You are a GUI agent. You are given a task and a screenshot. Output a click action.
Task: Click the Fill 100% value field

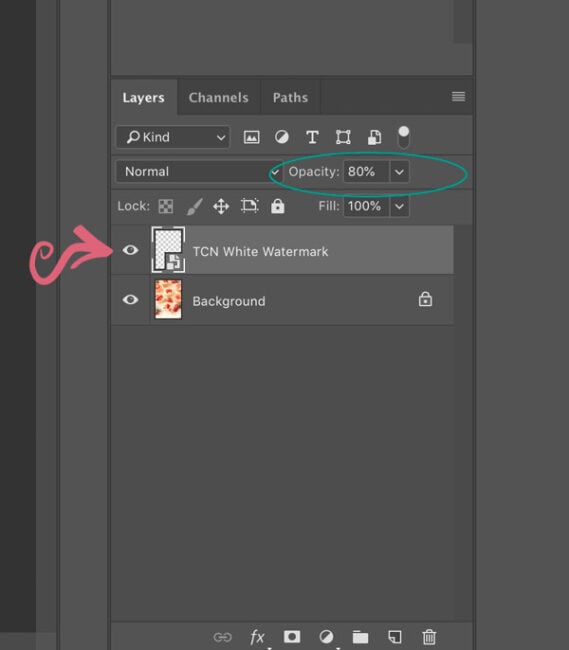tap(366, 206)
